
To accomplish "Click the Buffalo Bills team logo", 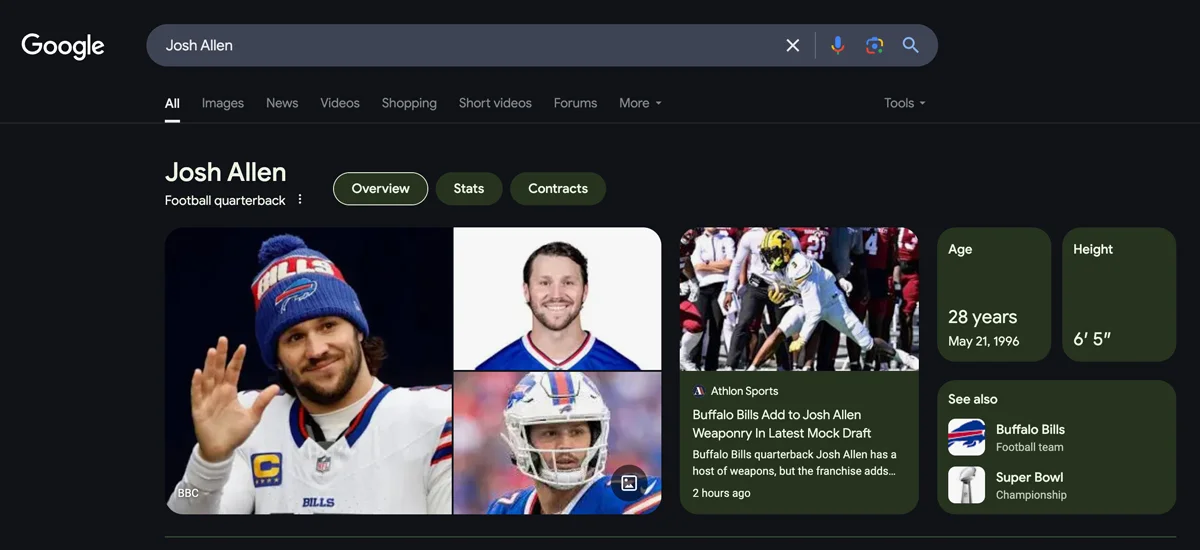I will coord(967,438).
